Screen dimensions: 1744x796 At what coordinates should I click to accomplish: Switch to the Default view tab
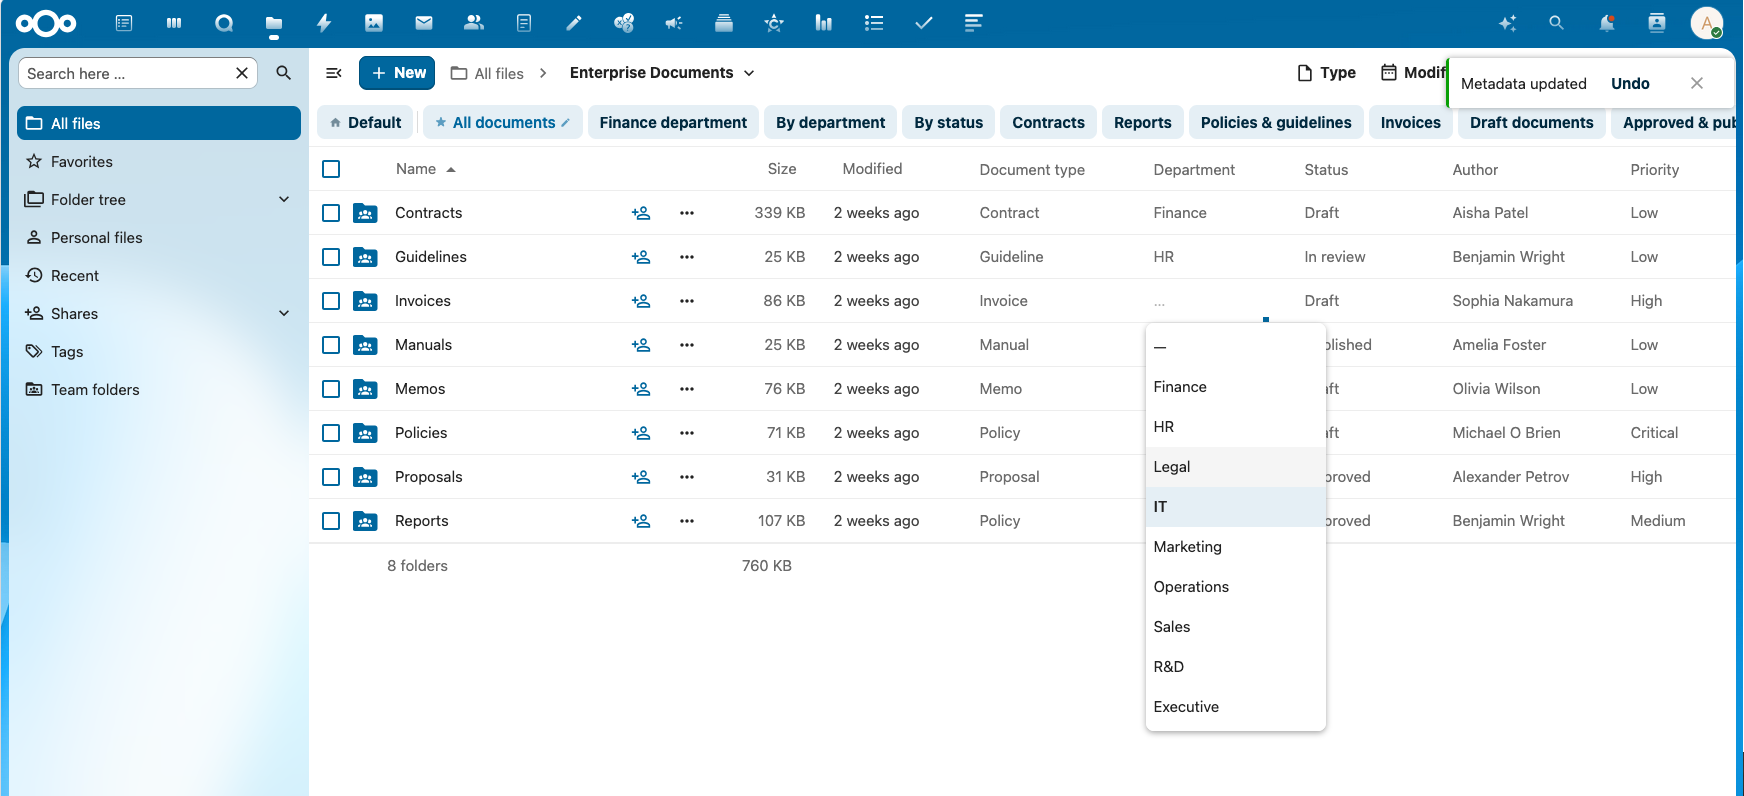point(365,122)
